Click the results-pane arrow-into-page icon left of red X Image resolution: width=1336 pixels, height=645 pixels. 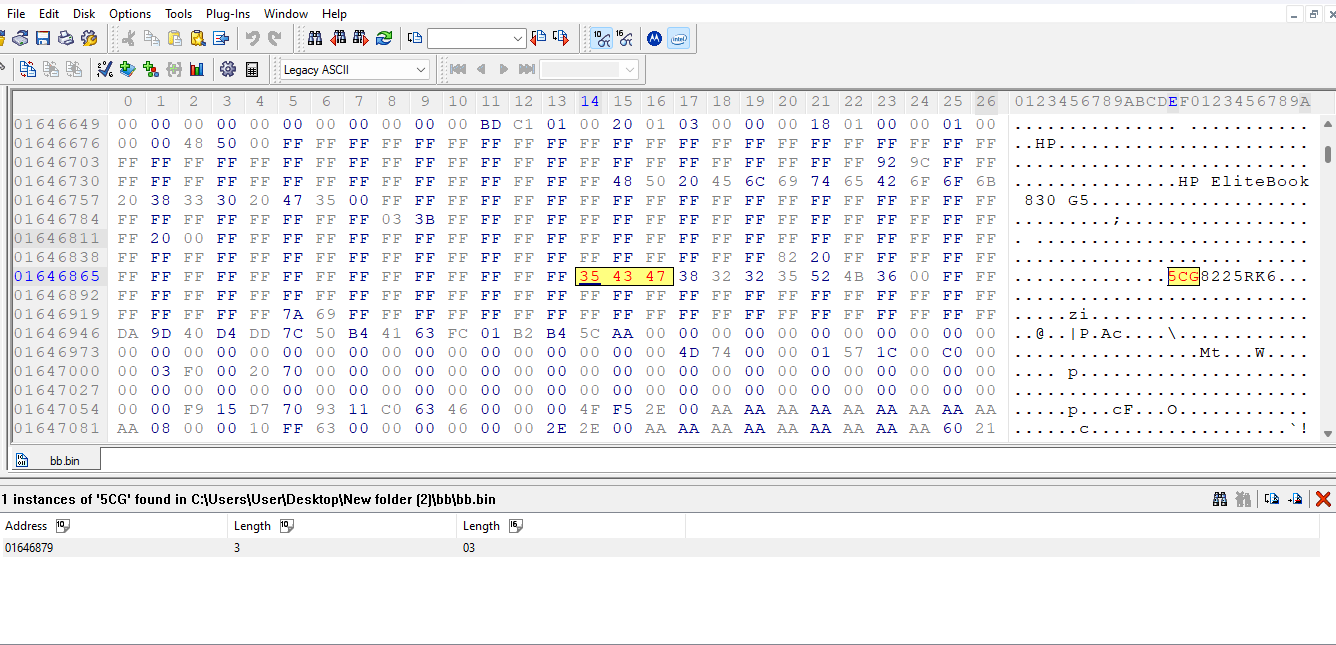click(x=1296, y=498)
